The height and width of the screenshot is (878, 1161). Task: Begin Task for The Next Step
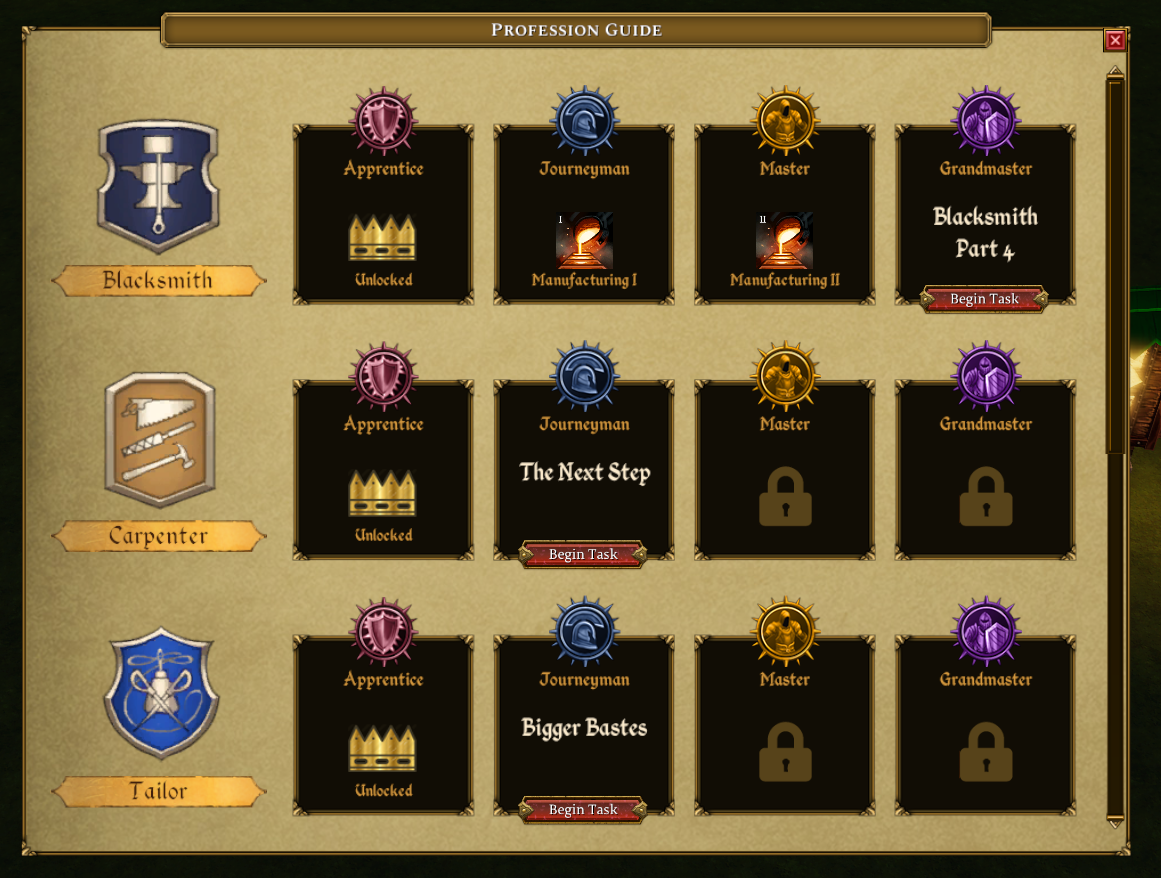[583, 554]
